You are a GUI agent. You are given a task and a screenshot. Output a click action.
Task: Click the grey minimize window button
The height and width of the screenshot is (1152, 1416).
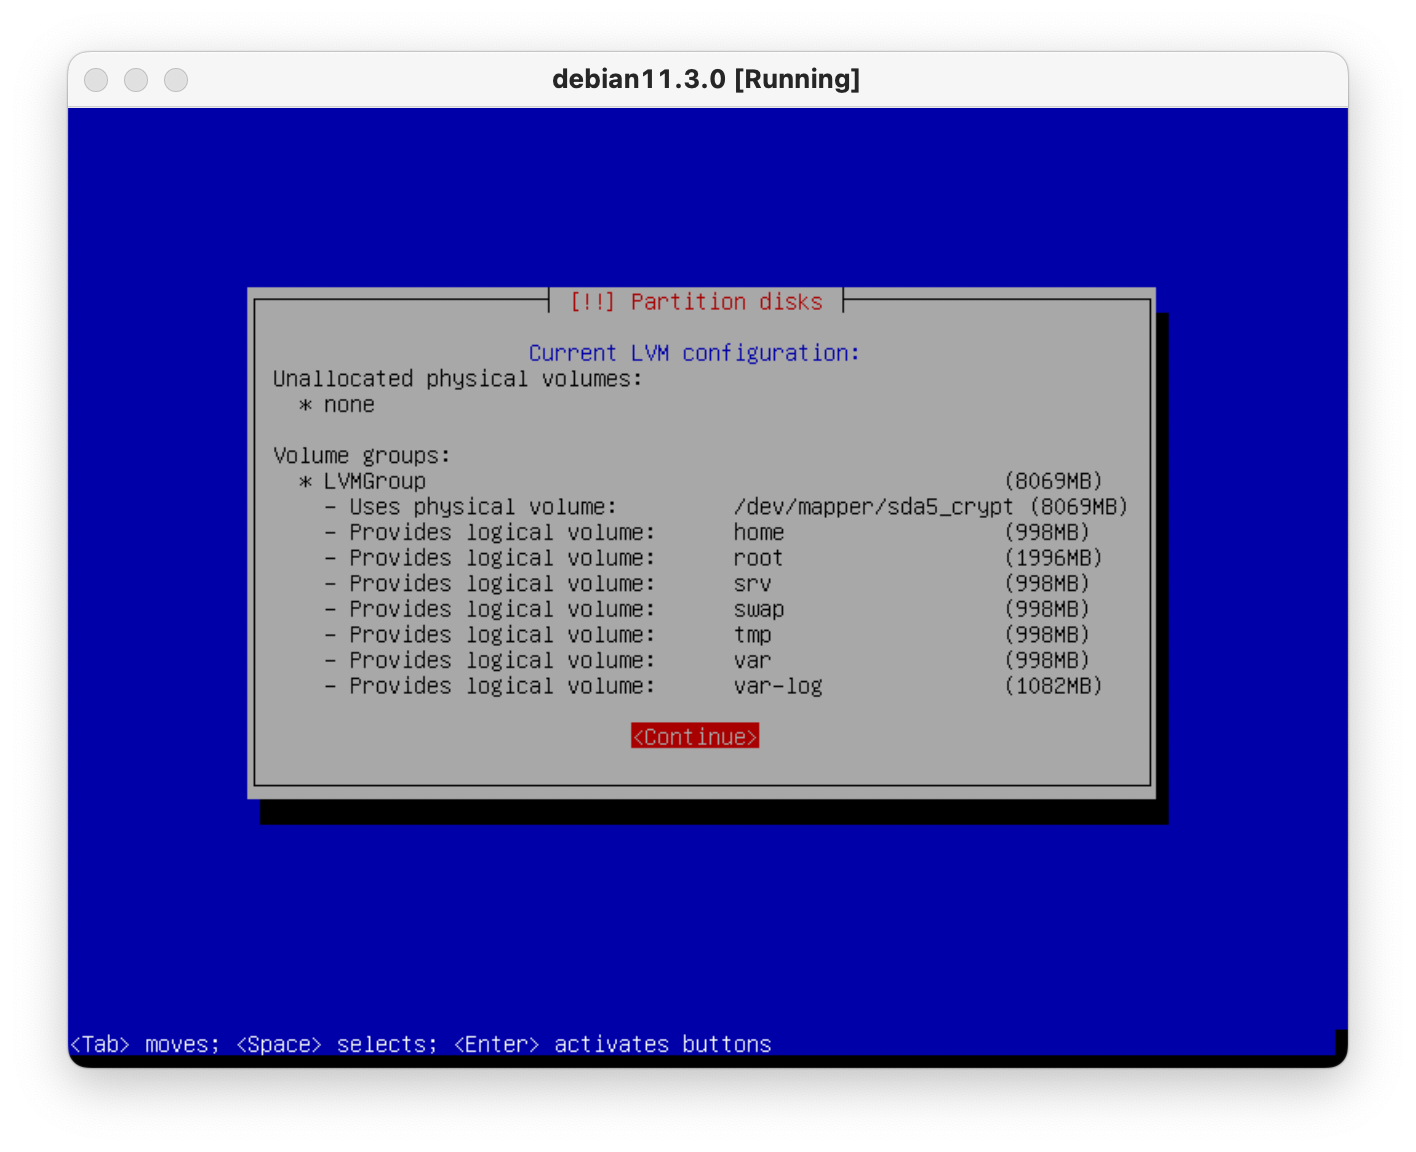(x=136, y=80)
